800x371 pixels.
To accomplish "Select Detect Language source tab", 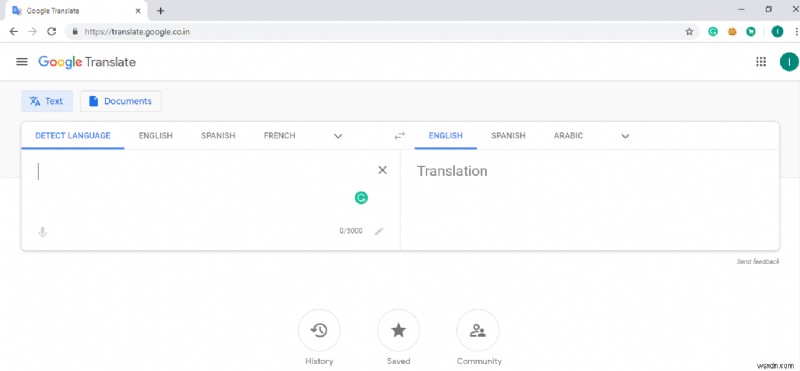I will (73, 136).
